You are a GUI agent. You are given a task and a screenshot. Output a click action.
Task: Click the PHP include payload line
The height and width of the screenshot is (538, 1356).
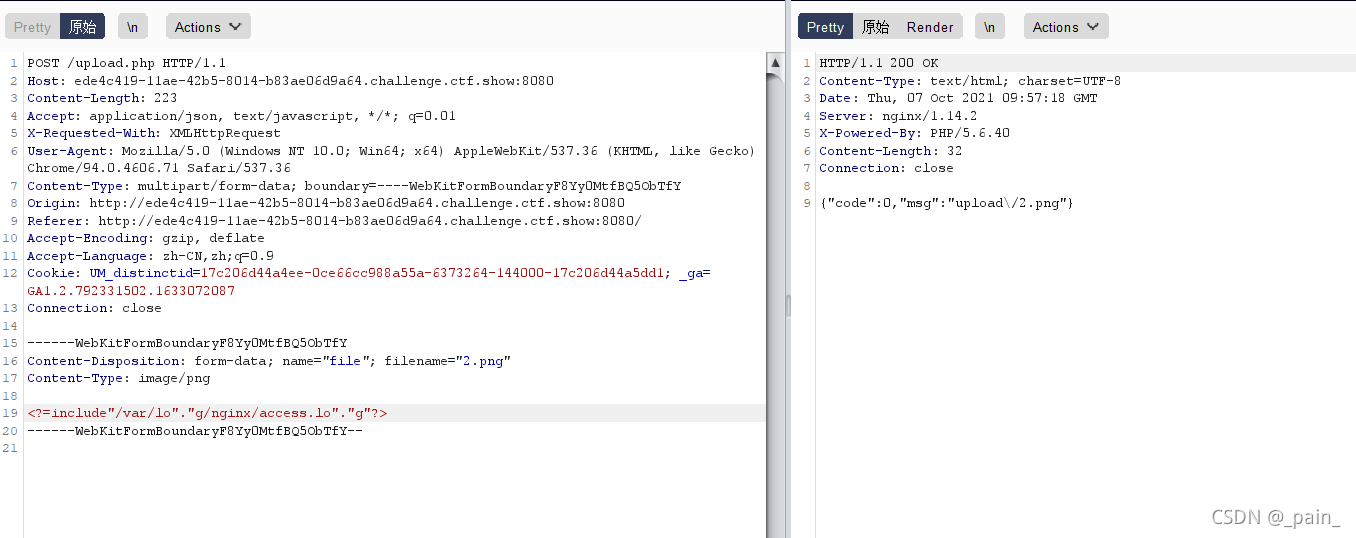pos(207,413)
